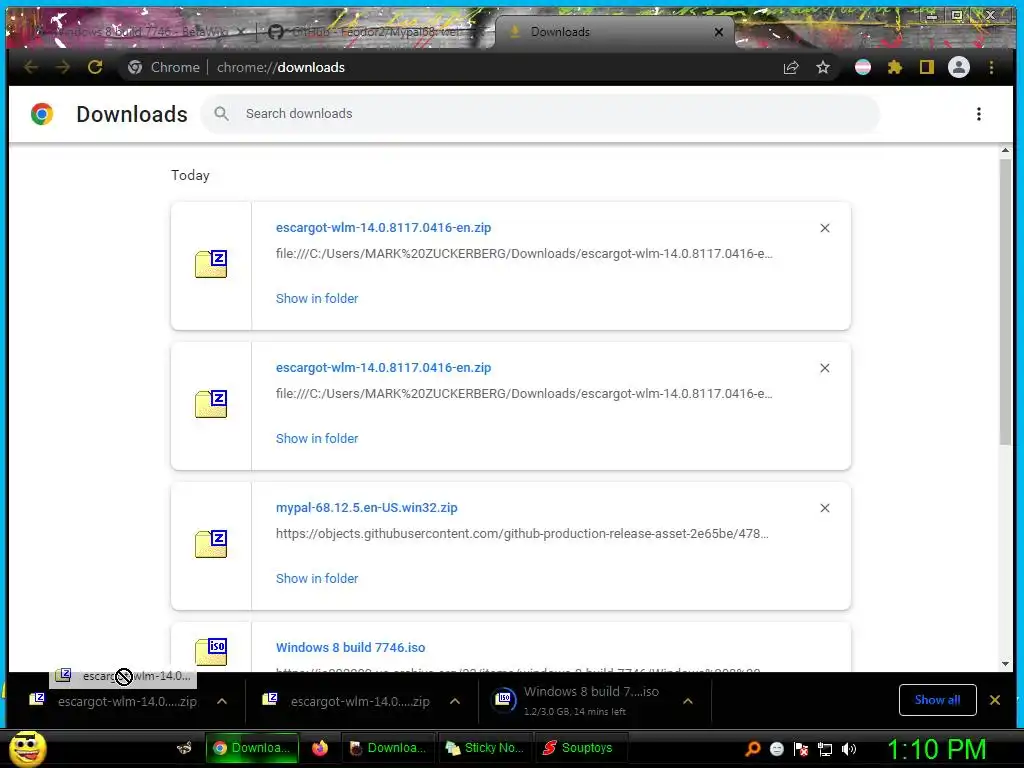Screen dimensions: 1024x768
Task: Remove mypal-68.12.5 entry with its X
Action: 825,508
